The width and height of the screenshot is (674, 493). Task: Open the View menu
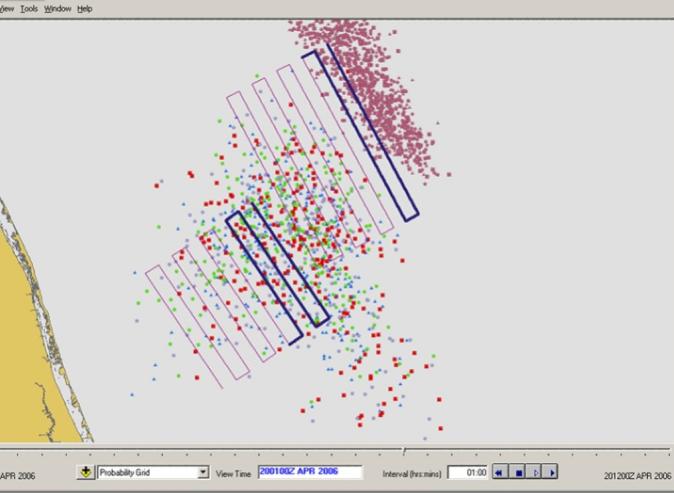tap(7, 9)
